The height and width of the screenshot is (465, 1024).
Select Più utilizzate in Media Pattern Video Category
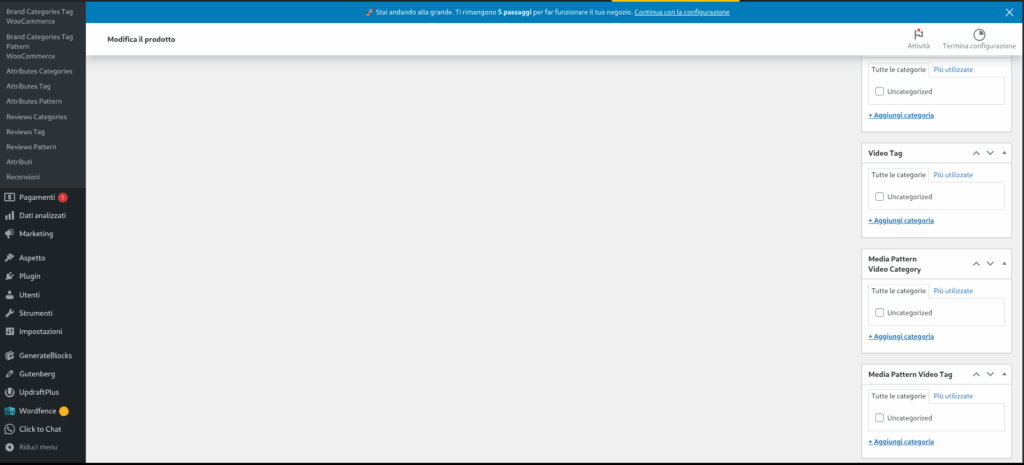pos(953,291)
